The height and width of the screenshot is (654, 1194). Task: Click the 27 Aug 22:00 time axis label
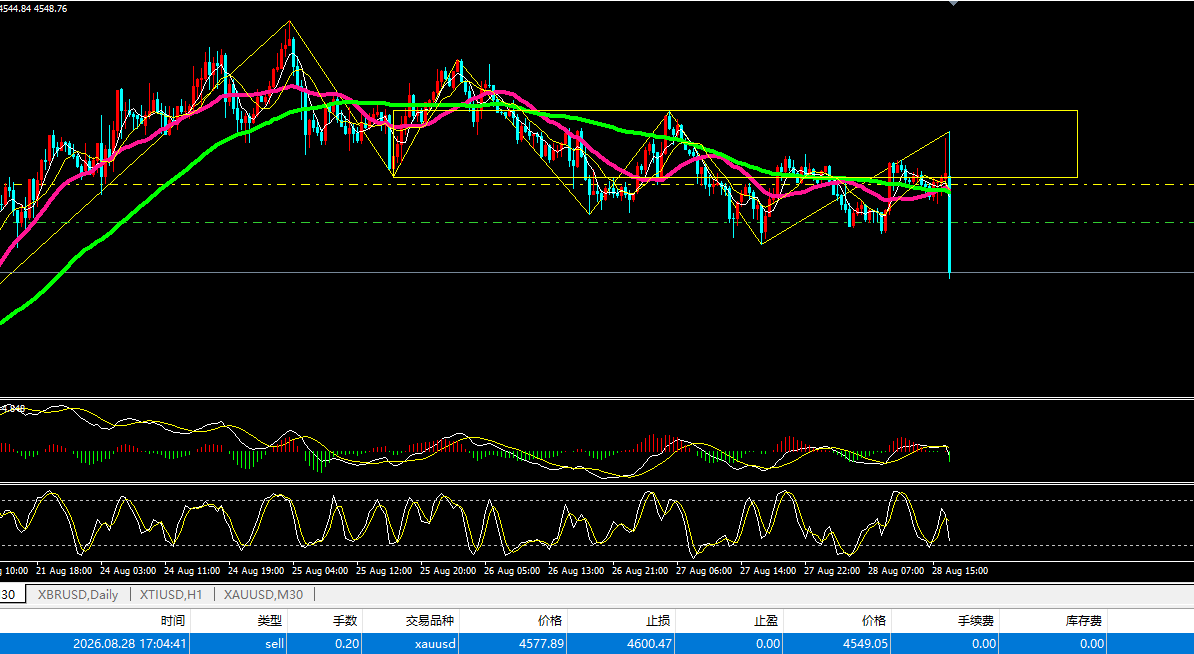tap(832, 570)
